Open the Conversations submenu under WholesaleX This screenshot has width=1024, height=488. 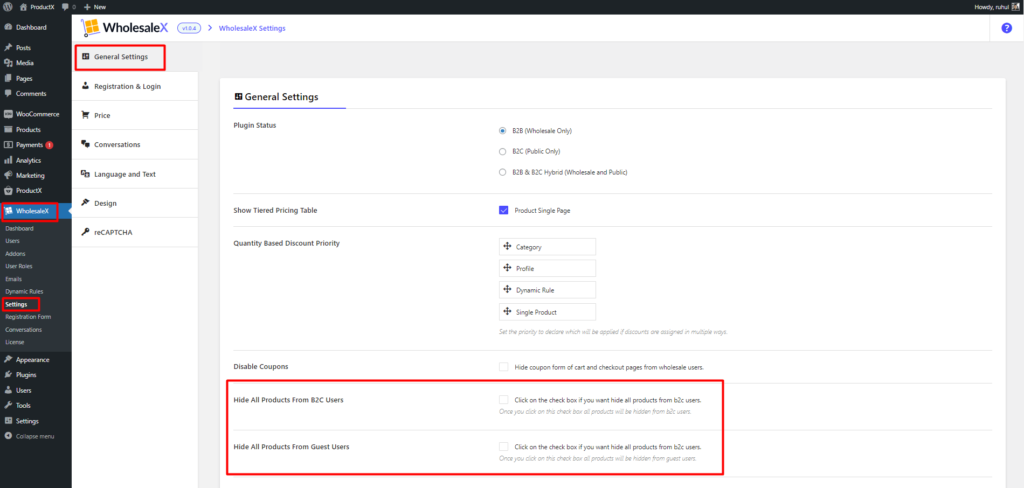(23, 329)
